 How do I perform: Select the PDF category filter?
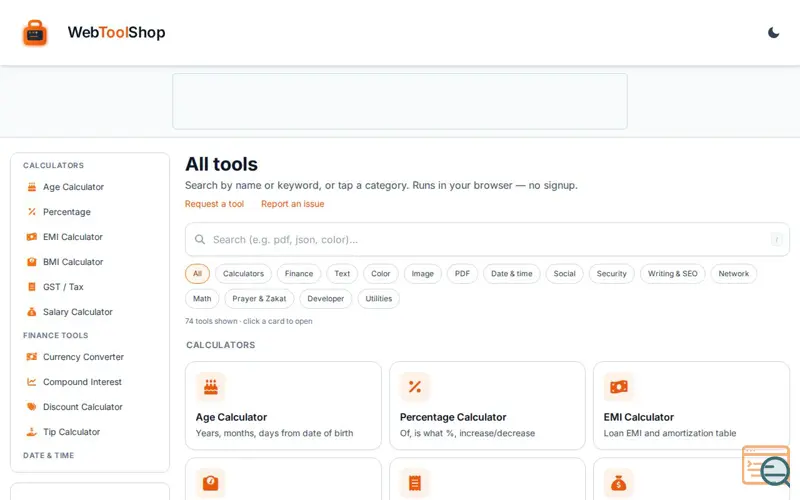point(462,273)
